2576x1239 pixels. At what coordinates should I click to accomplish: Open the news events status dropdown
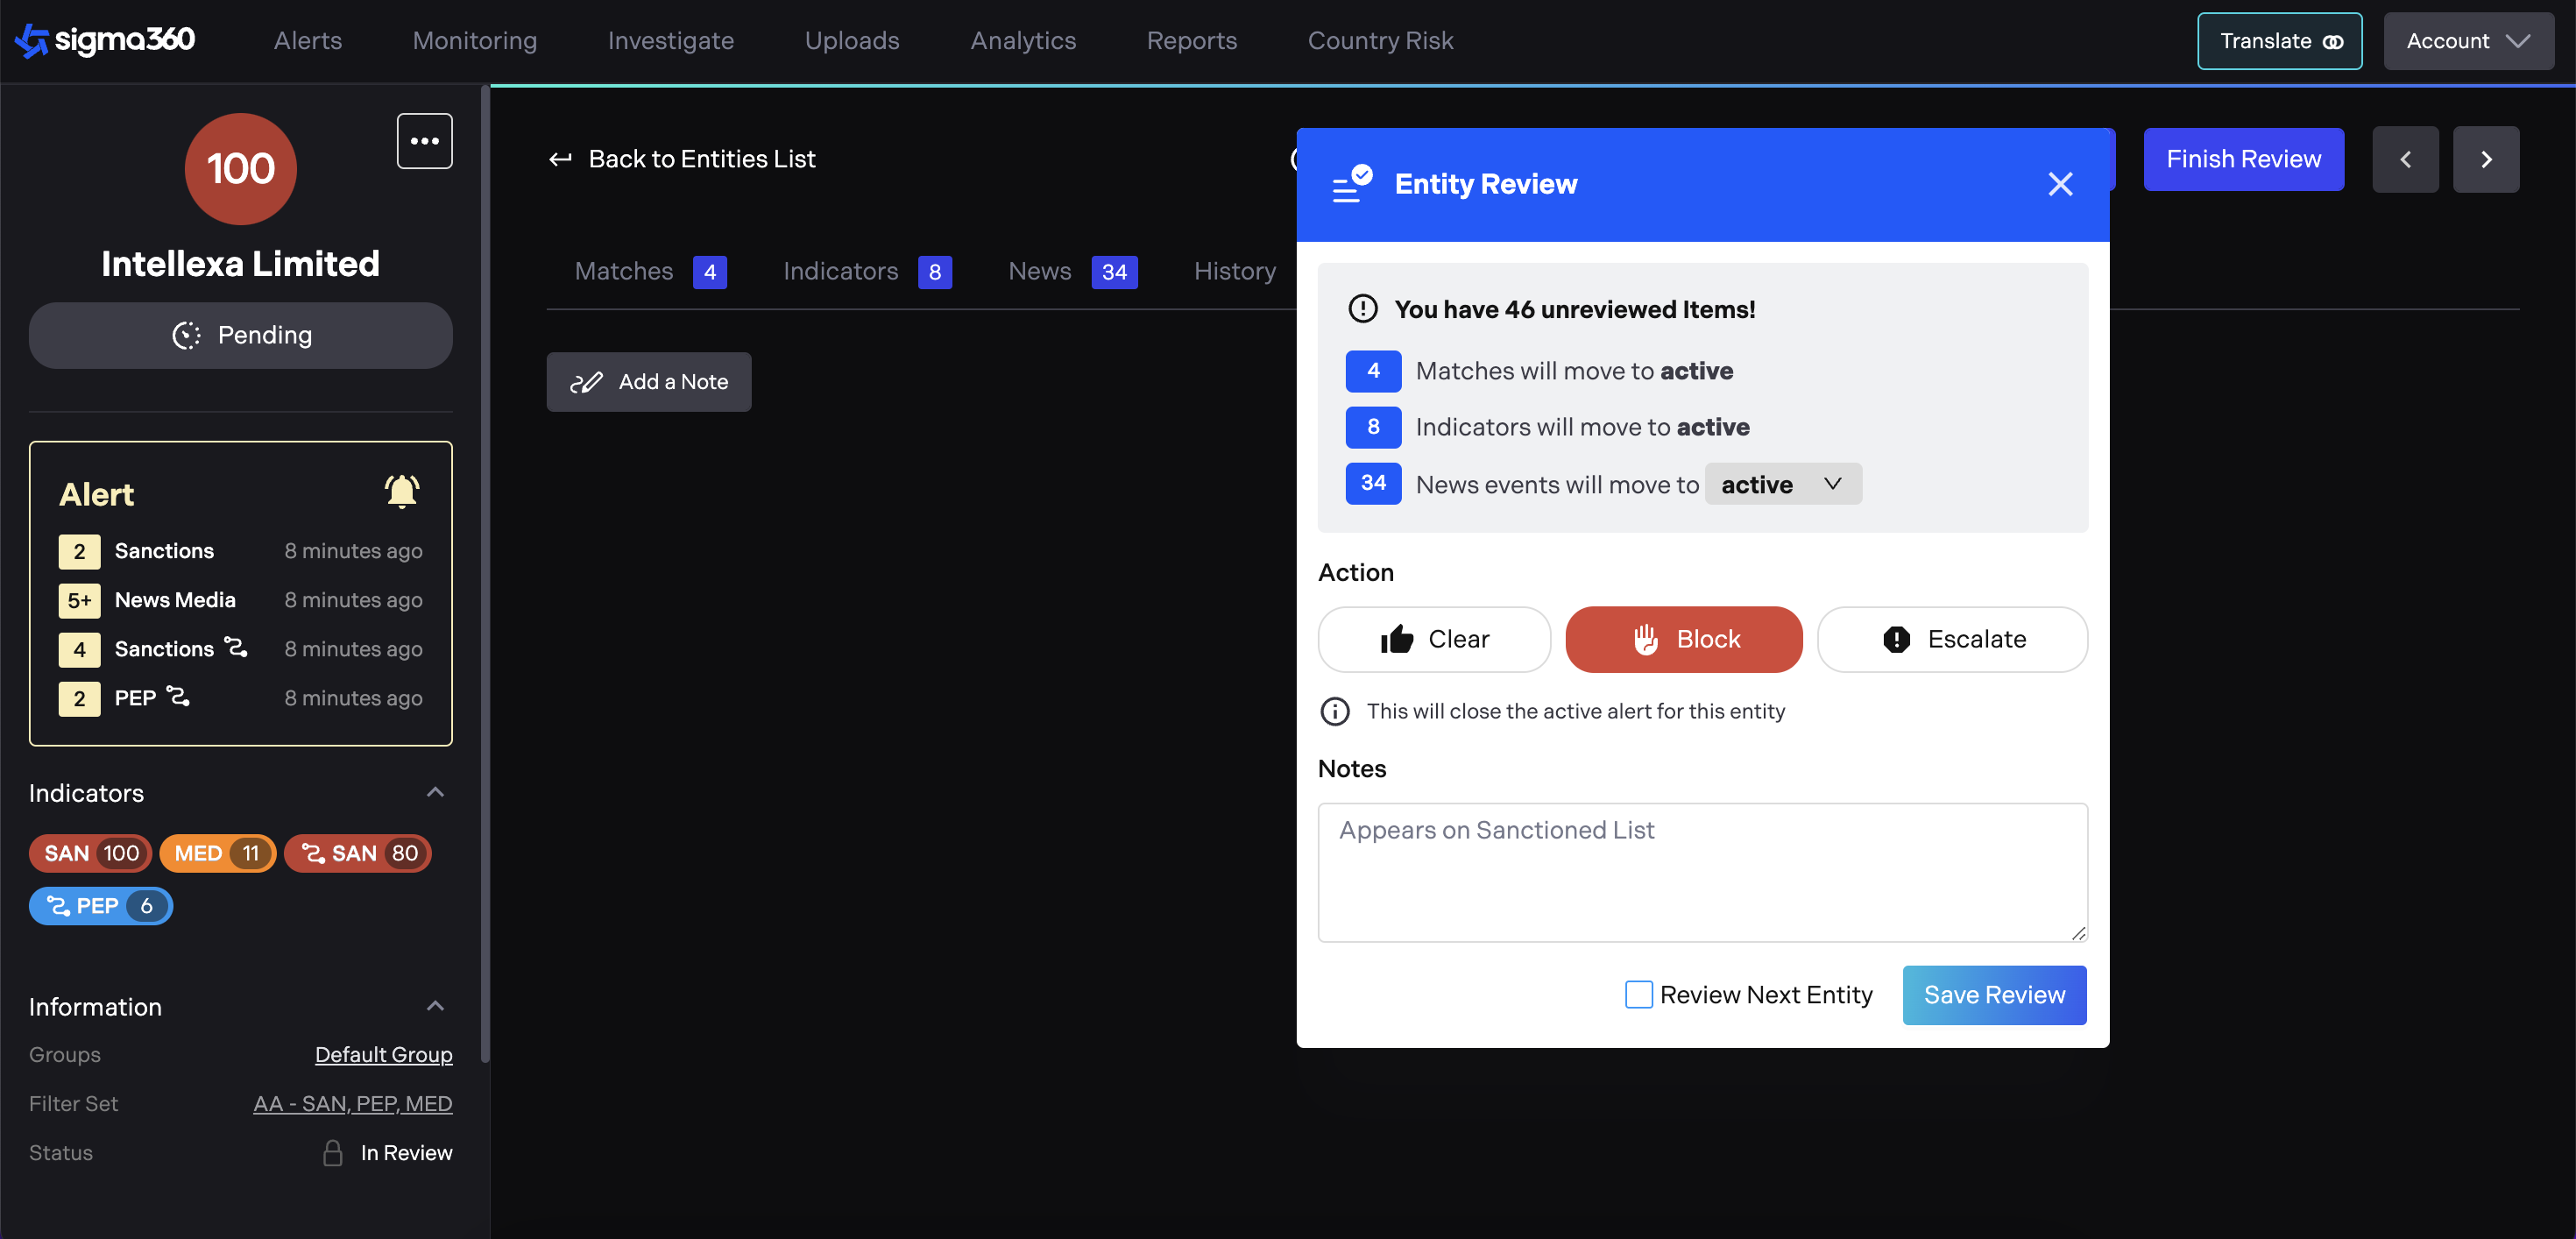(1782, 485)
